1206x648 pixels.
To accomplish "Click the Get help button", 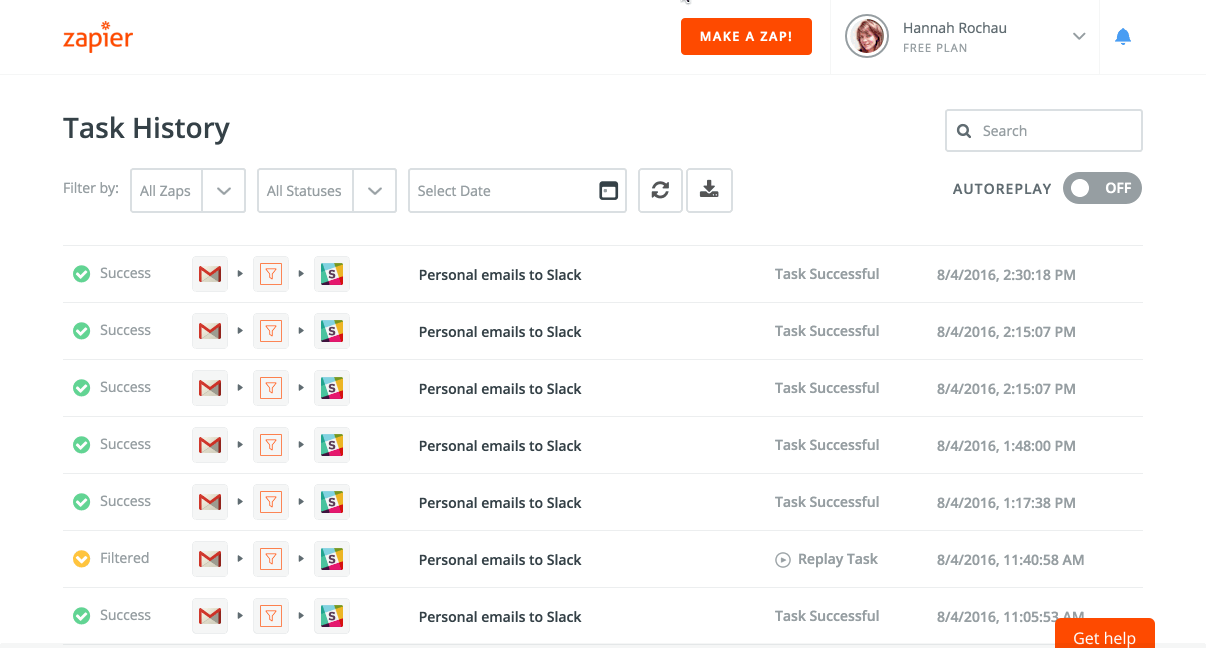I will [x=1105, y=634].
